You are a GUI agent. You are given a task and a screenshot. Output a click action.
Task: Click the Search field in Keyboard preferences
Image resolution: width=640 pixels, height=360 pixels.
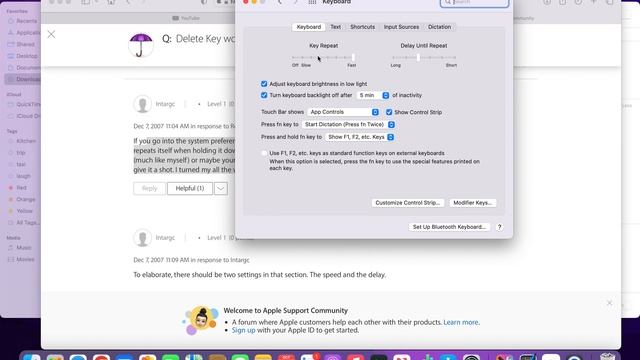point(474,2)
